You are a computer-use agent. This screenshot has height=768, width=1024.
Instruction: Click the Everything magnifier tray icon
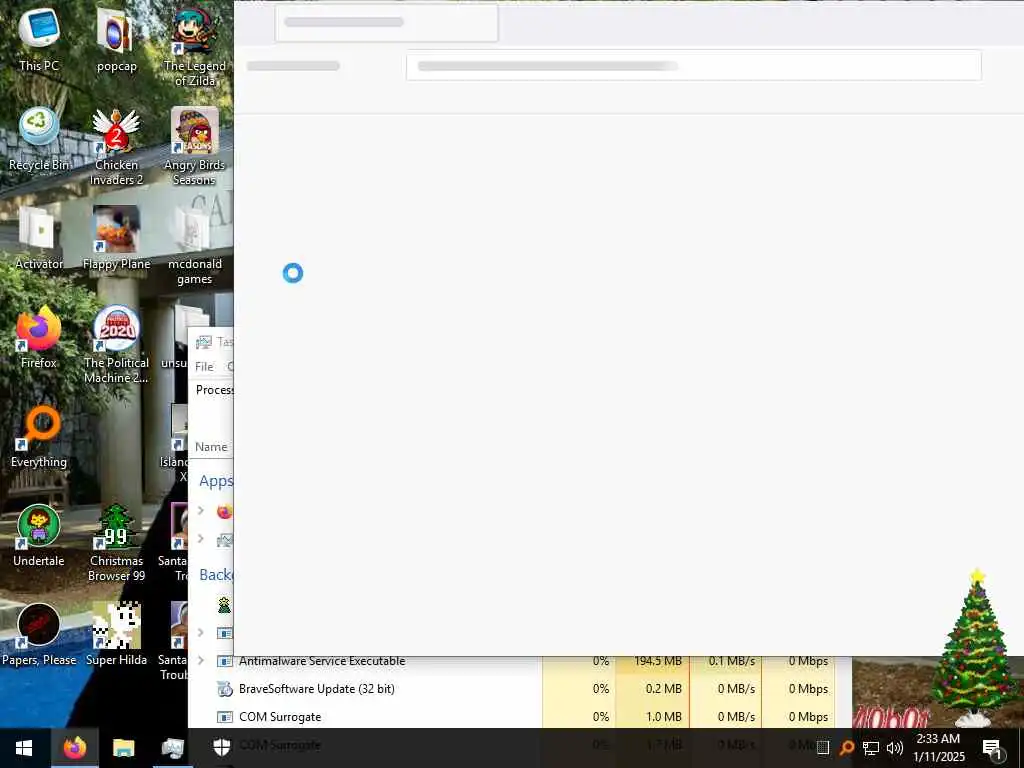coord(847,748)
